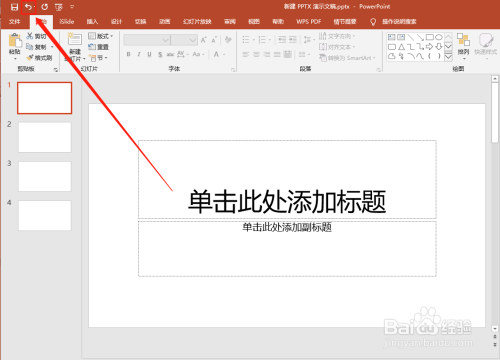
Task: Select the Oval shape in gallery
Action: [x=439, y=37]
